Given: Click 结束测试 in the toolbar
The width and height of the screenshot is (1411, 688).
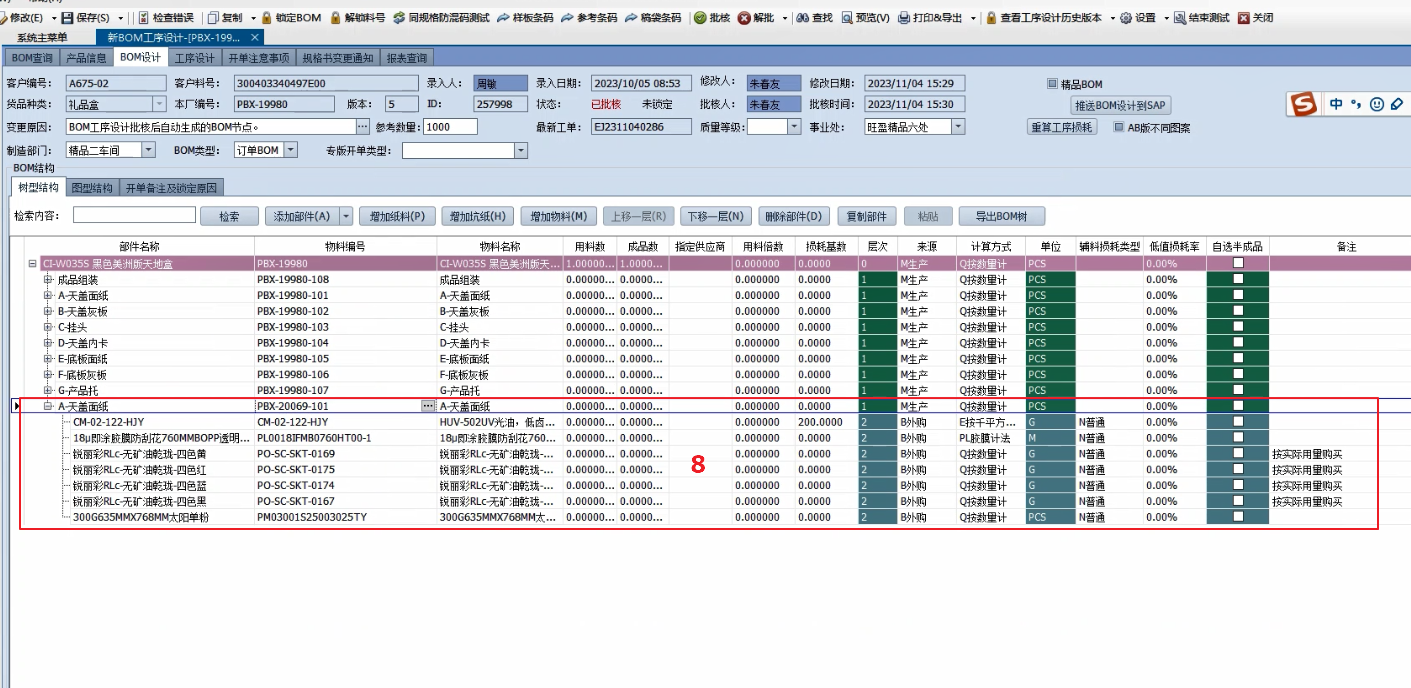Looking at the screenshot, I should (x=1201, y=18).
